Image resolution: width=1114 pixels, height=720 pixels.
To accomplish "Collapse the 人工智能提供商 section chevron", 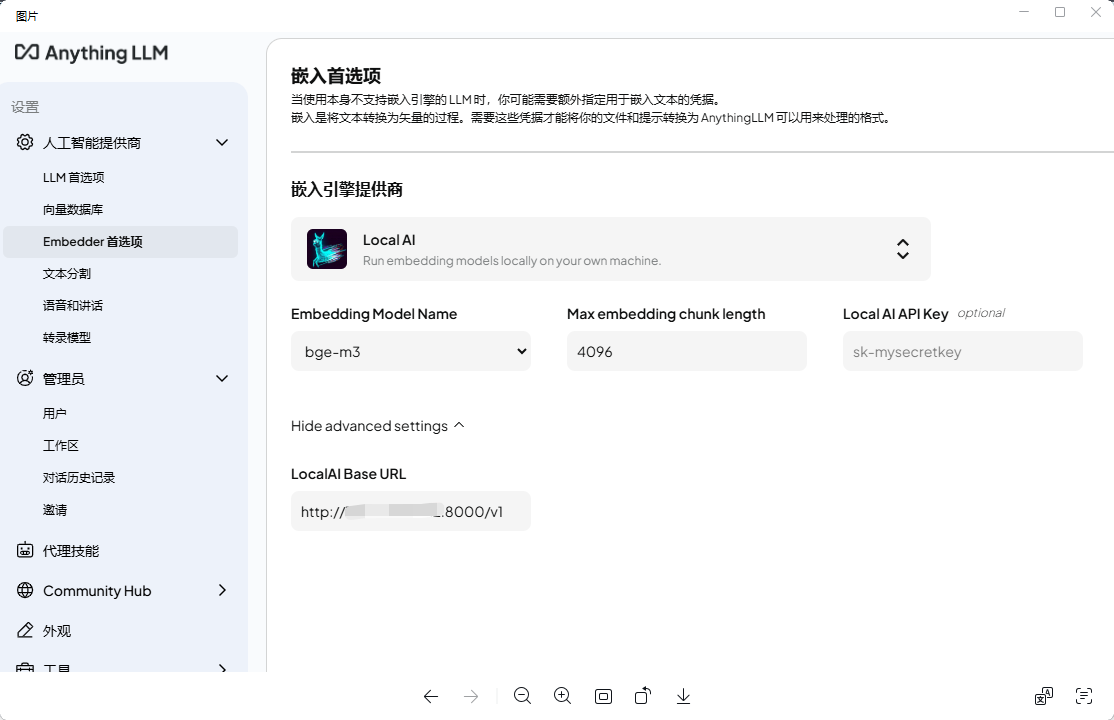I will 222,142.
